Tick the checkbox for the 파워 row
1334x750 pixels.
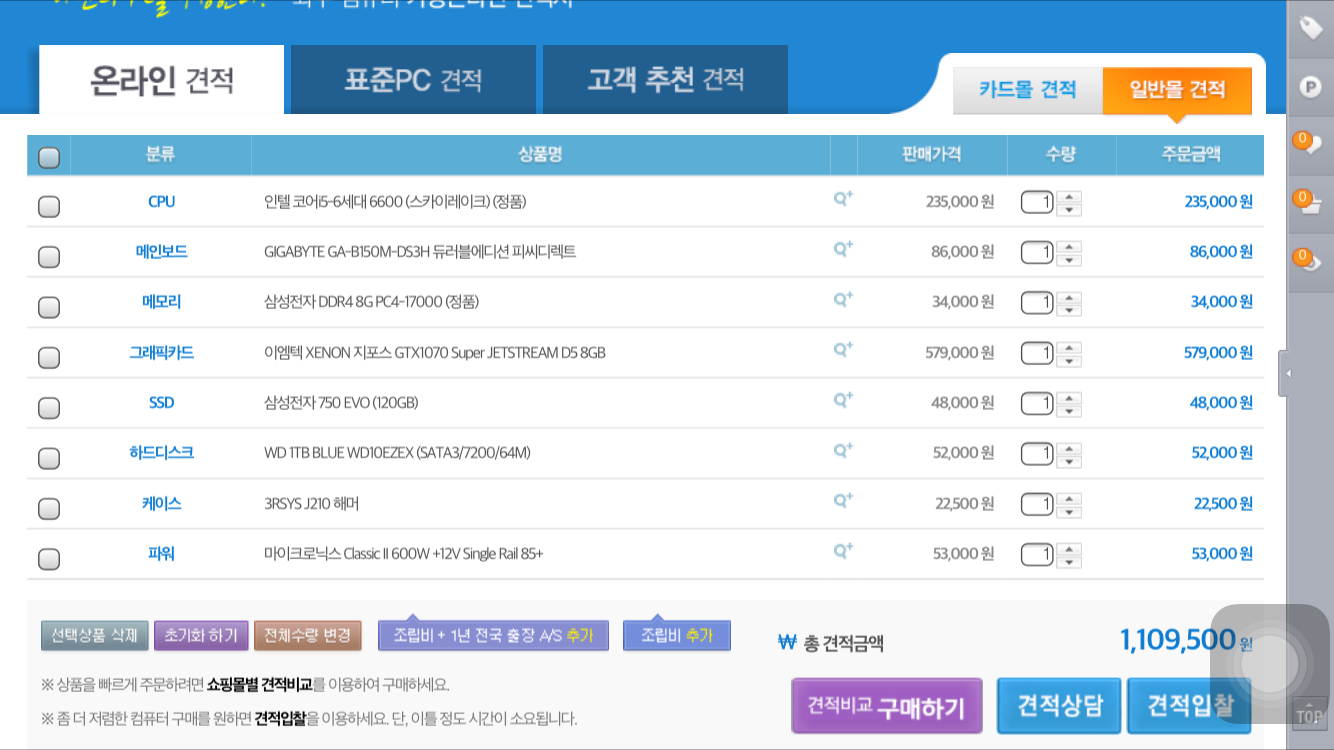tap(48, 559)
